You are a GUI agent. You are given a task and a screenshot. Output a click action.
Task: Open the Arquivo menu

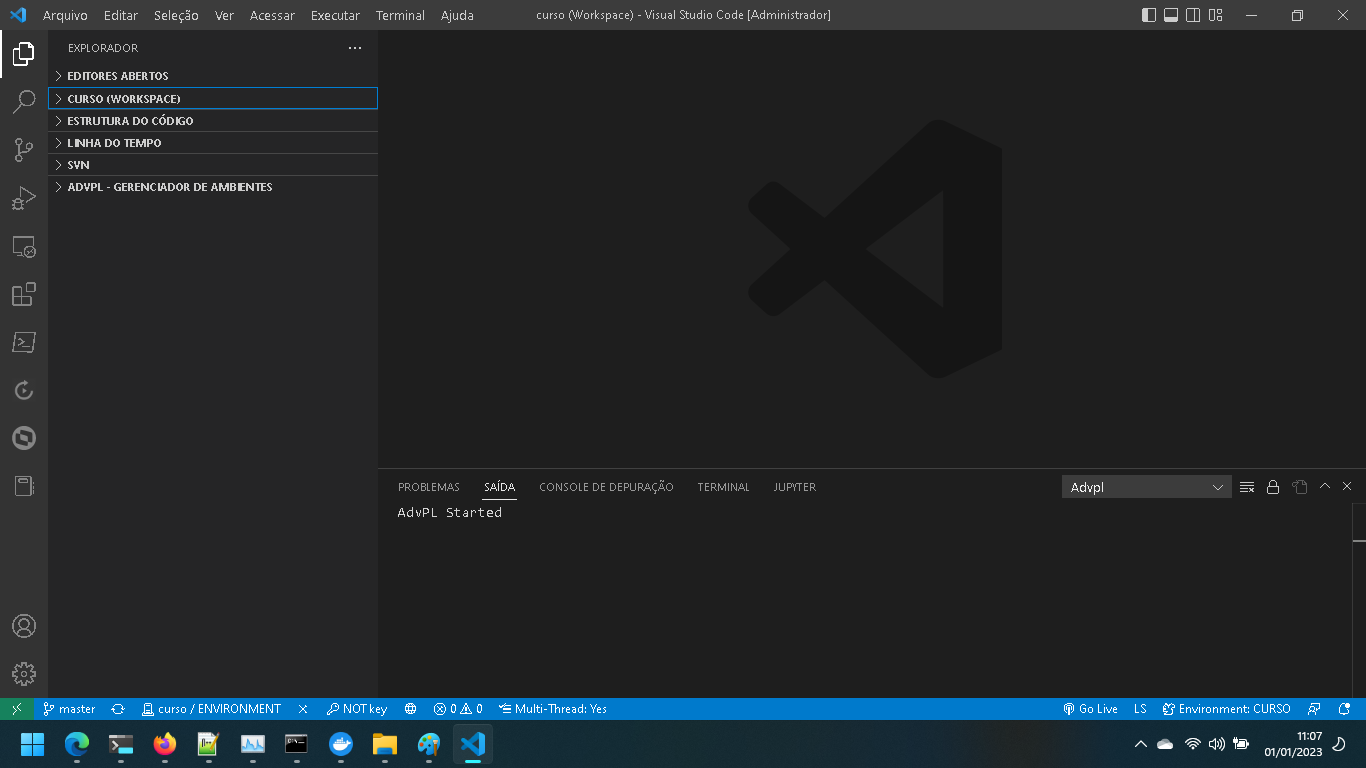tap(65, 15)
